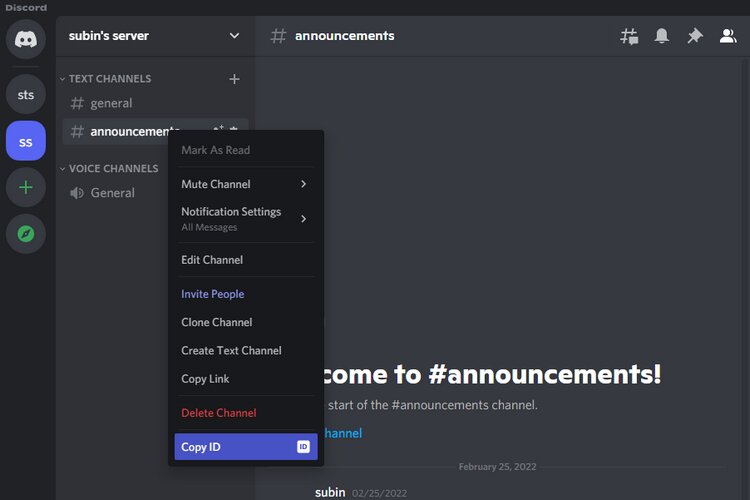Image resolution: width=750 pixels, height=500 pixels.
Task: Click the blue channel link under welcome
Action: (x=343, y=433)
